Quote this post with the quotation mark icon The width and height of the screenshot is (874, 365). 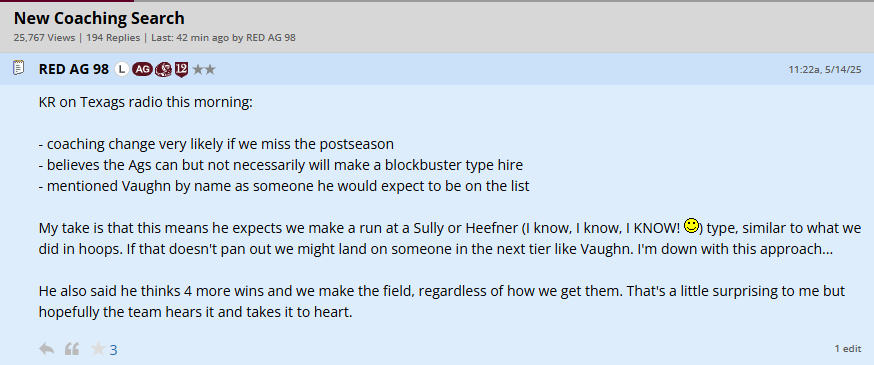point(72,349)
